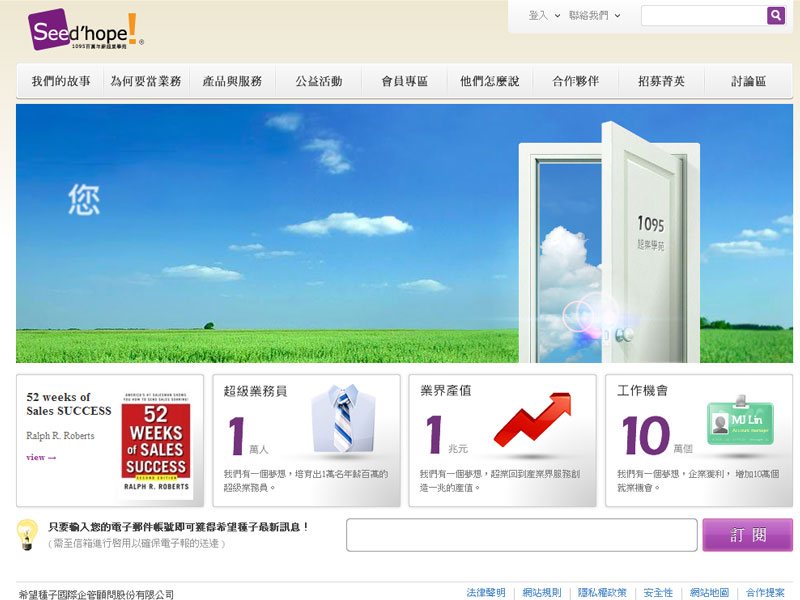Image resolution: width=800 pixels, height=600 pixels.
Task: Open the 產品與服務 menu
Action: pos(232,81)
